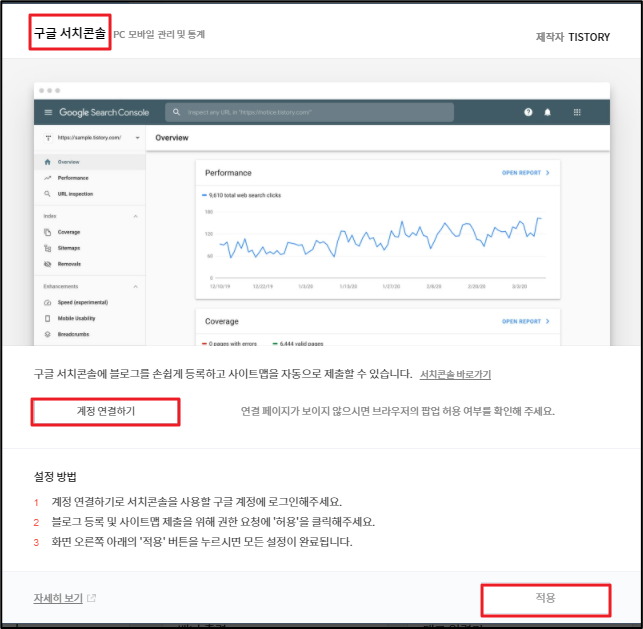Screen dimensions: 643x629
Task: Select Coverage in the sidebar
Action: click(x=69, y=232)
